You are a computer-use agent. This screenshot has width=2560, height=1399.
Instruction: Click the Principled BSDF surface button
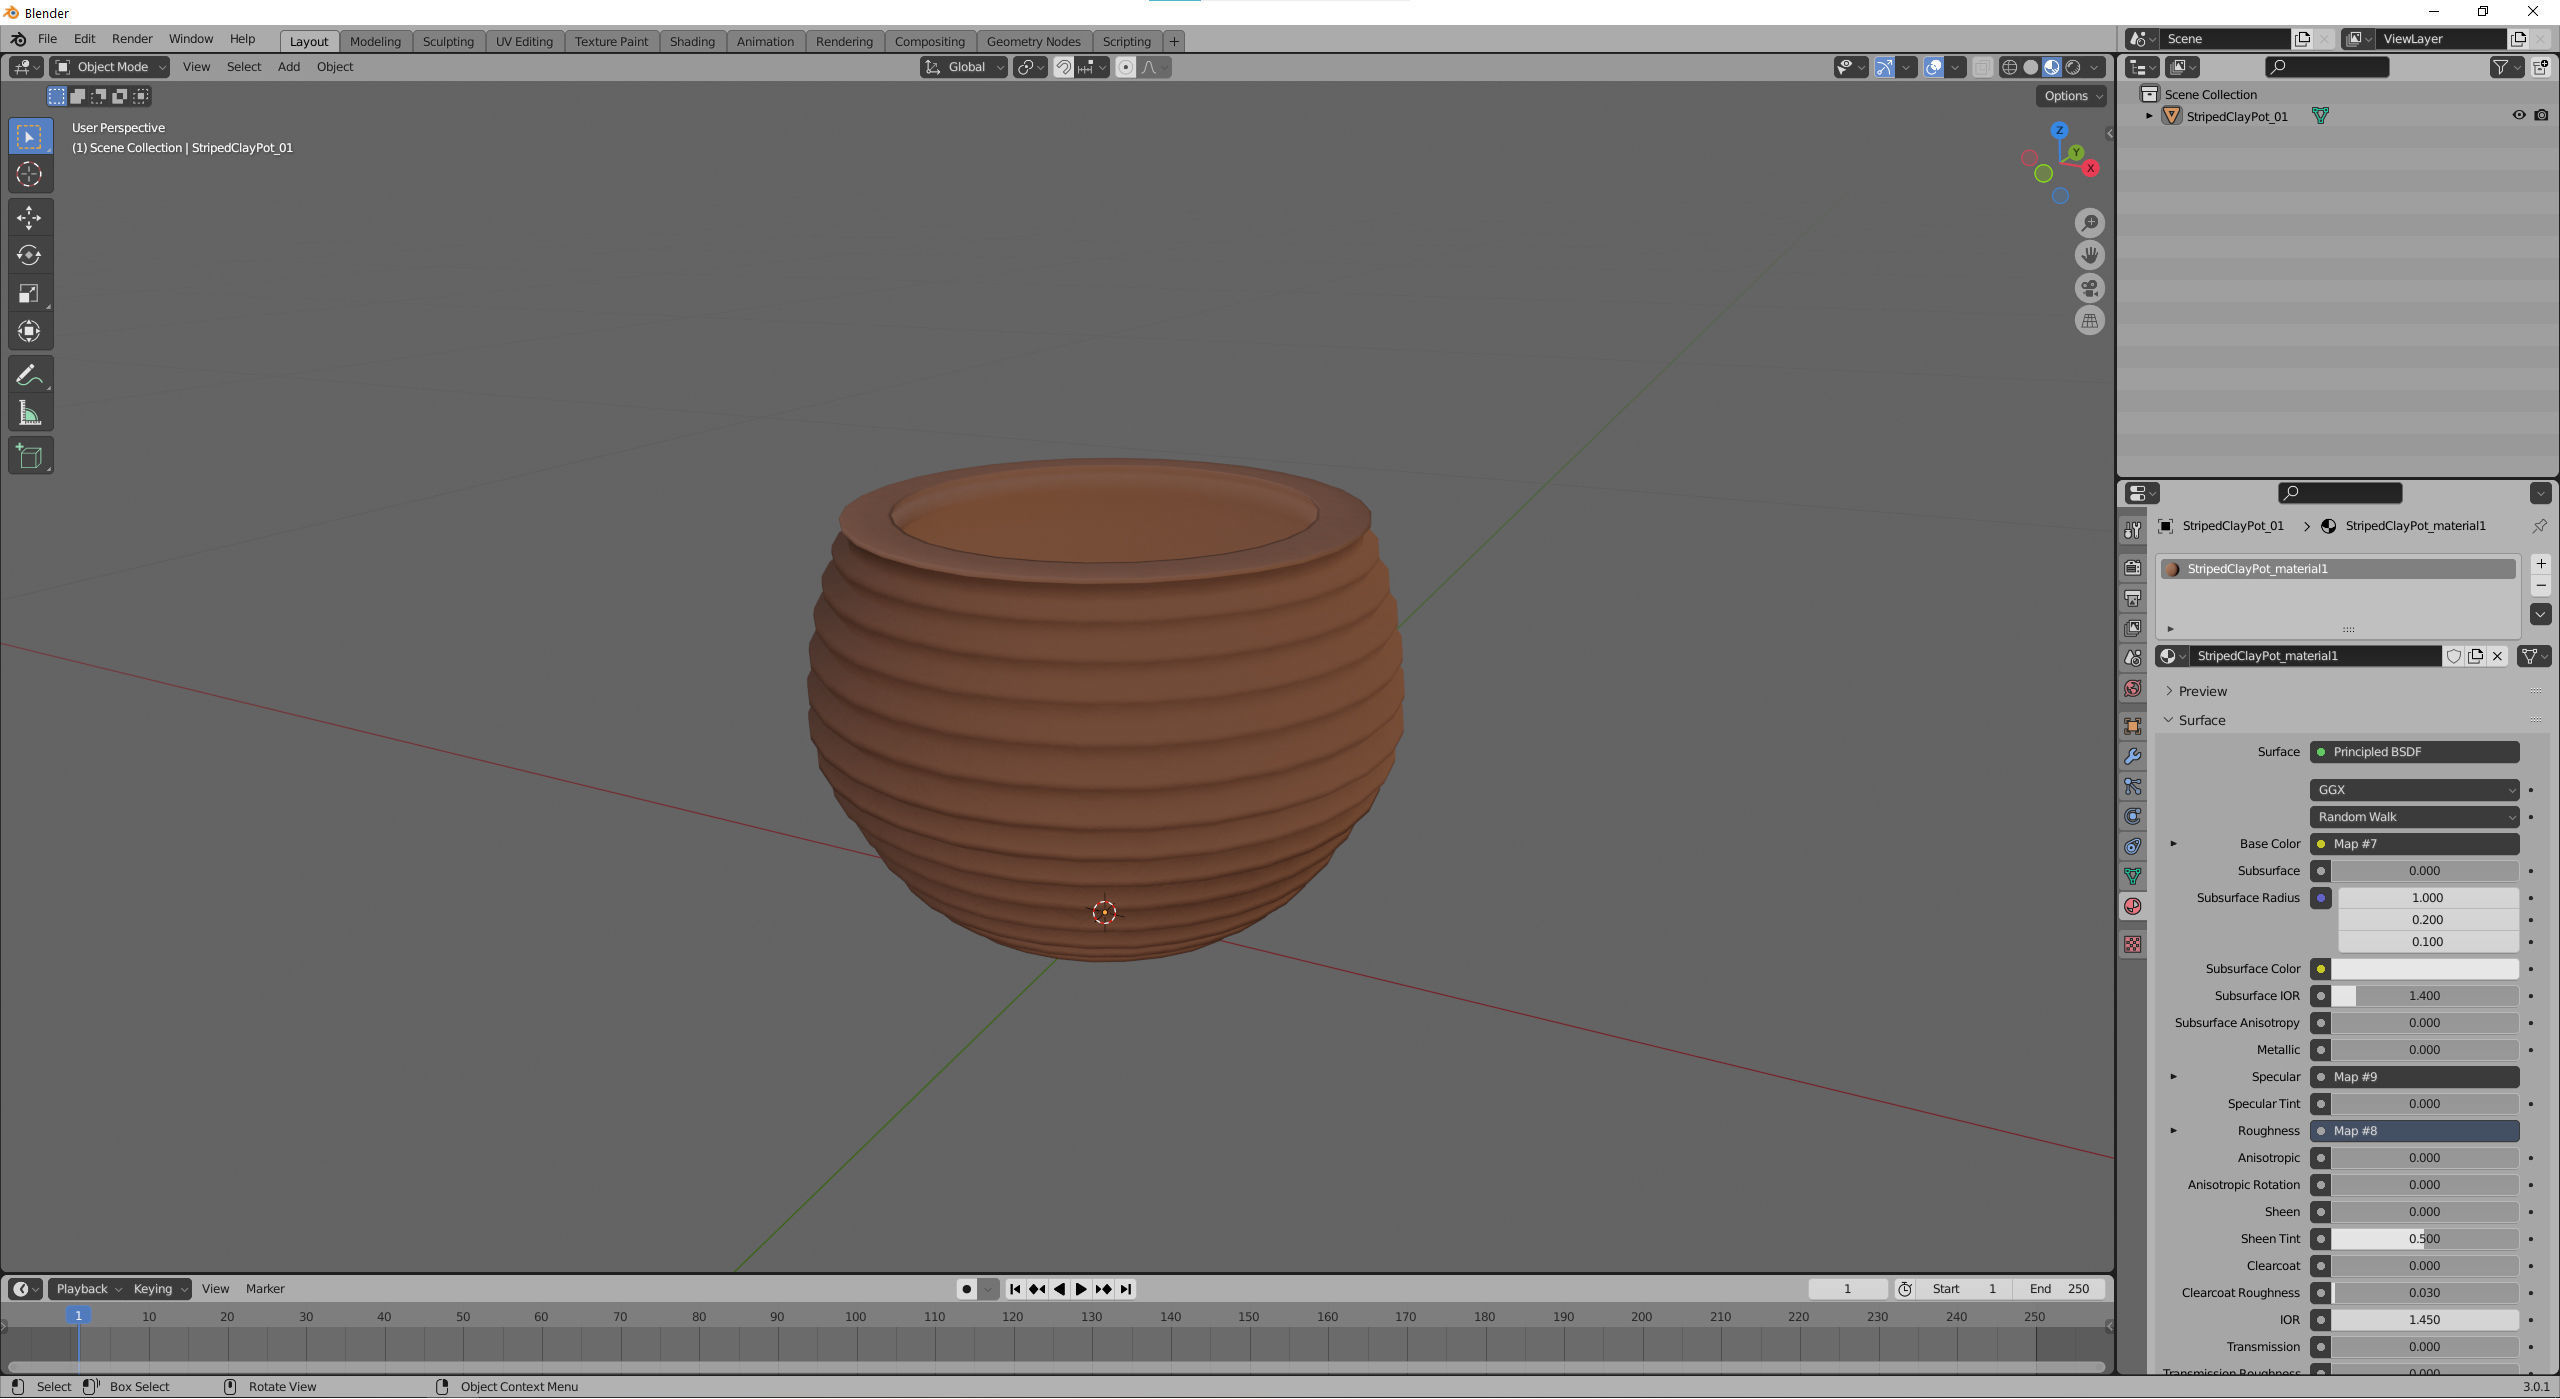[x=2414, y=752]
